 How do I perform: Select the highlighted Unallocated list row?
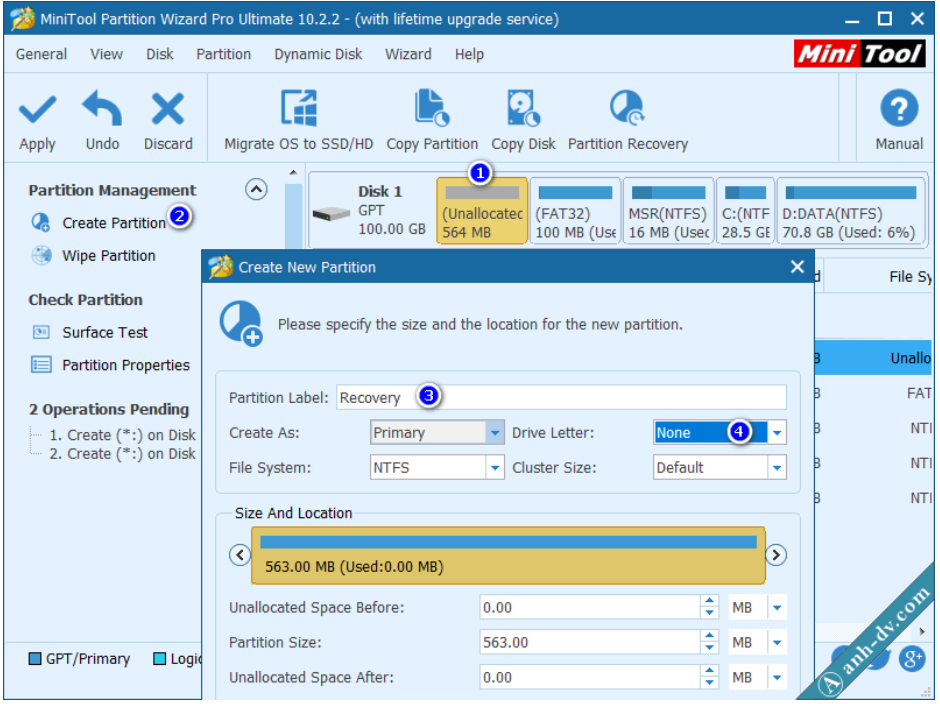pyautogui.click(x=873, y=358)
